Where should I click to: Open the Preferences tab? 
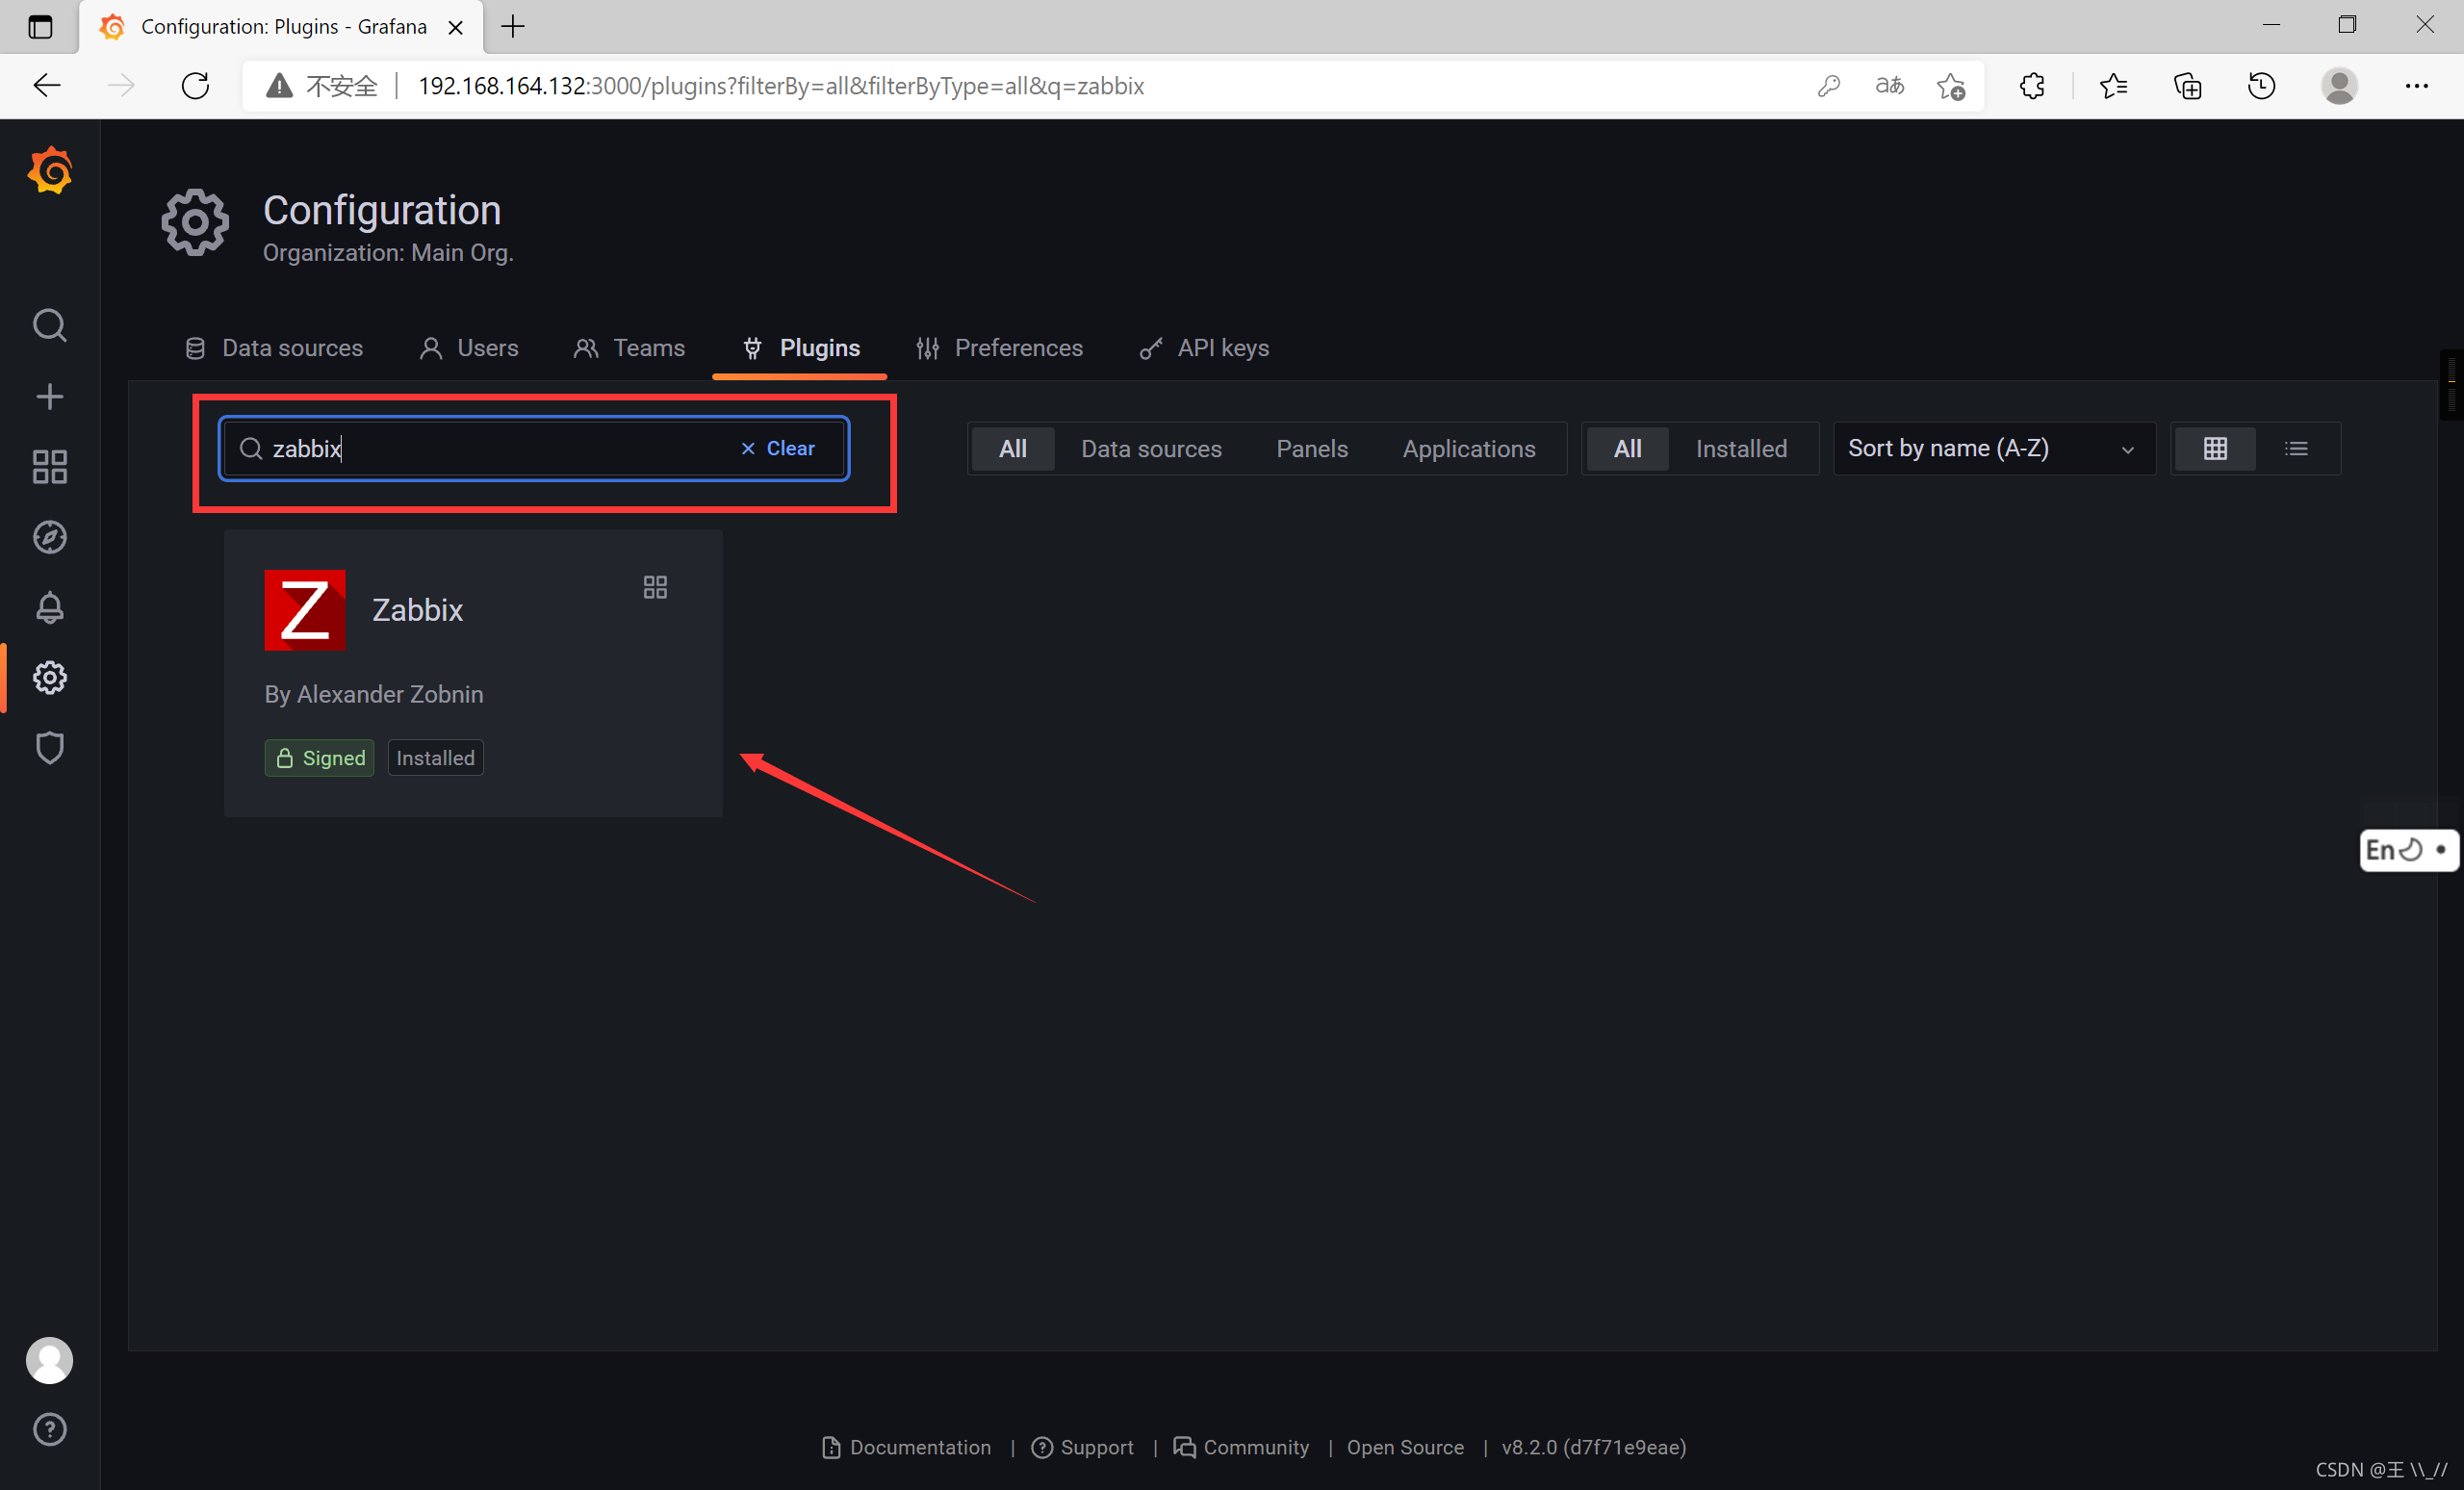tap(999, 348)
